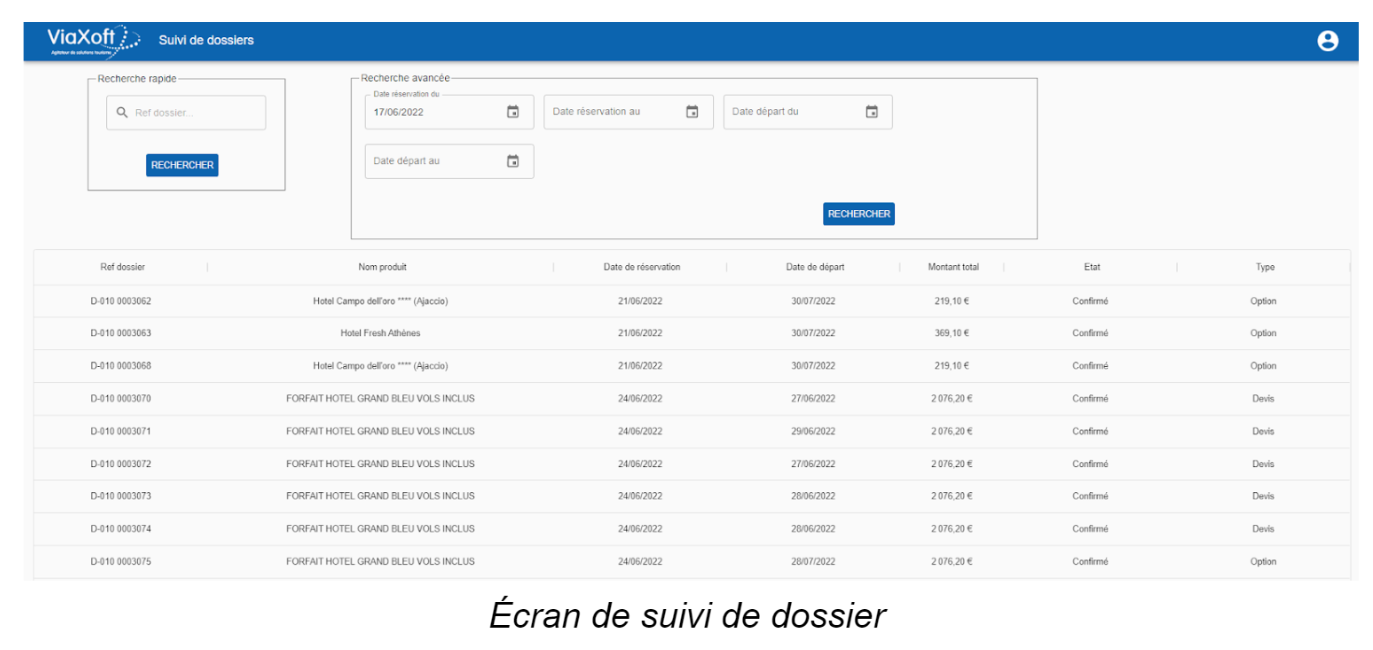Click 2 076,20 € amount in row D-010 0003071
1373x650 pixels.
pos(951,431)
